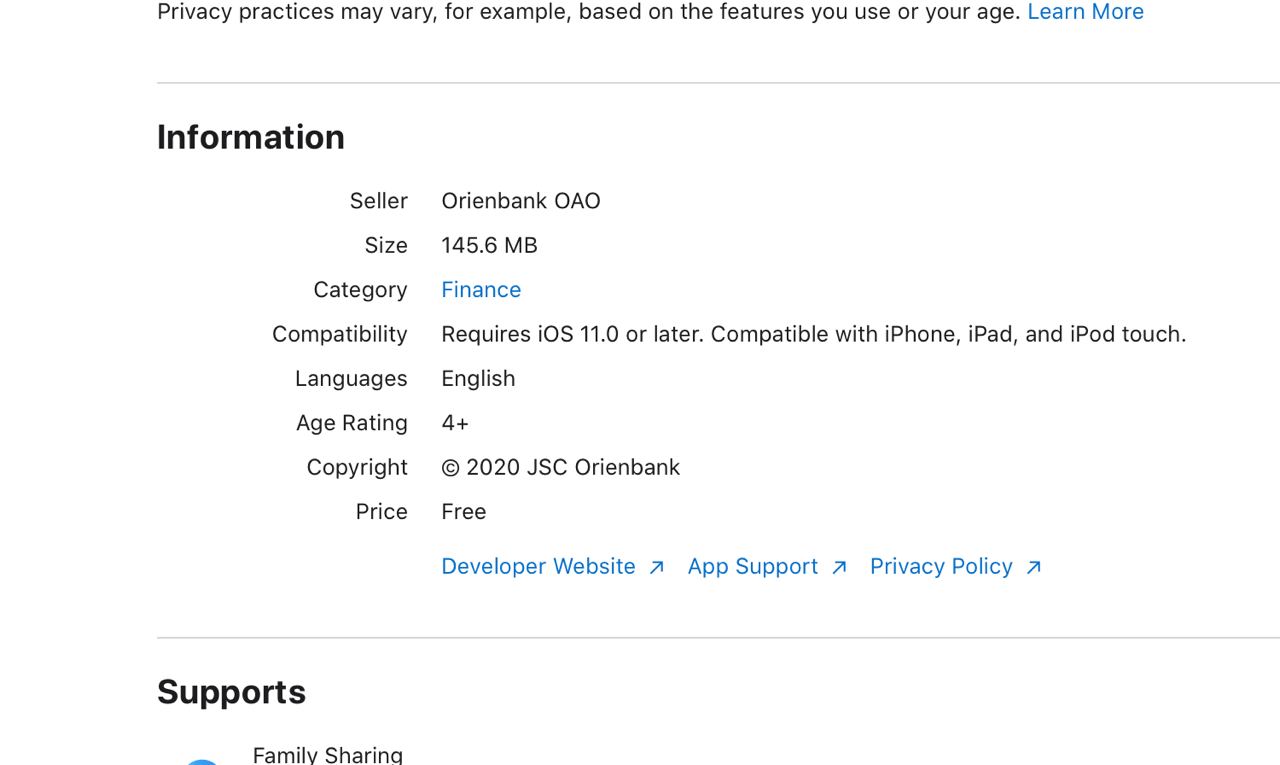1280x765 pixels.
Task: Click the Price label
Action: pos(382,512)
